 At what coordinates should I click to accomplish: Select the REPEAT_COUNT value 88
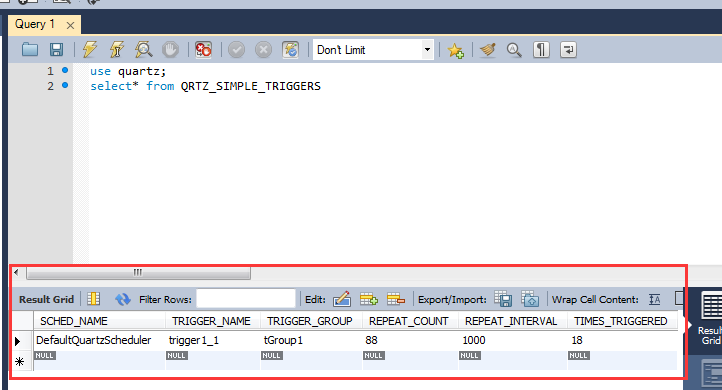(x=410, y=340)
